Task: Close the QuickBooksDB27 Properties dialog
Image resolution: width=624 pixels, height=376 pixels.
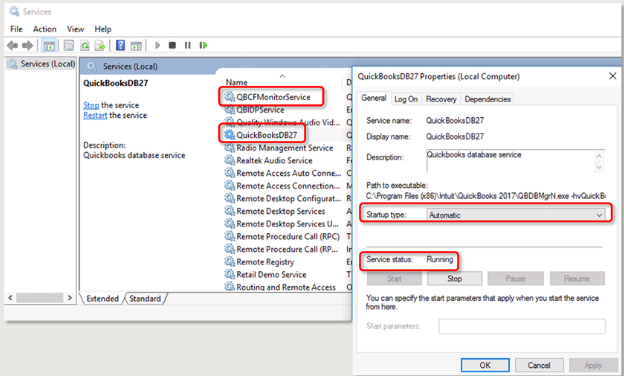Action: click(x=612, y=76)
